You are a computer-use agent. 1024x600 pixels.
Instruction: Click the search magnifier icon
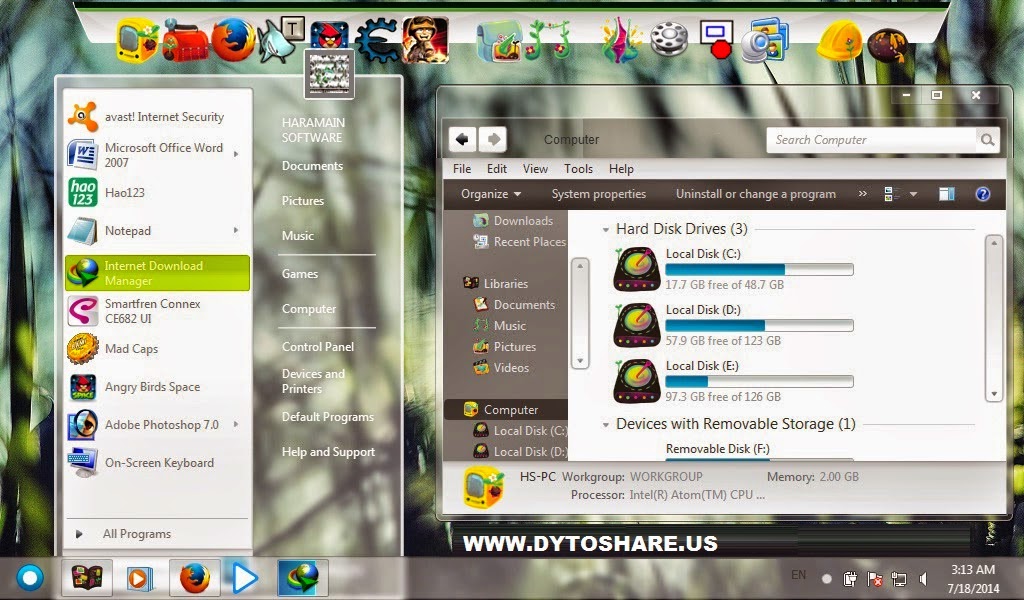987,140
